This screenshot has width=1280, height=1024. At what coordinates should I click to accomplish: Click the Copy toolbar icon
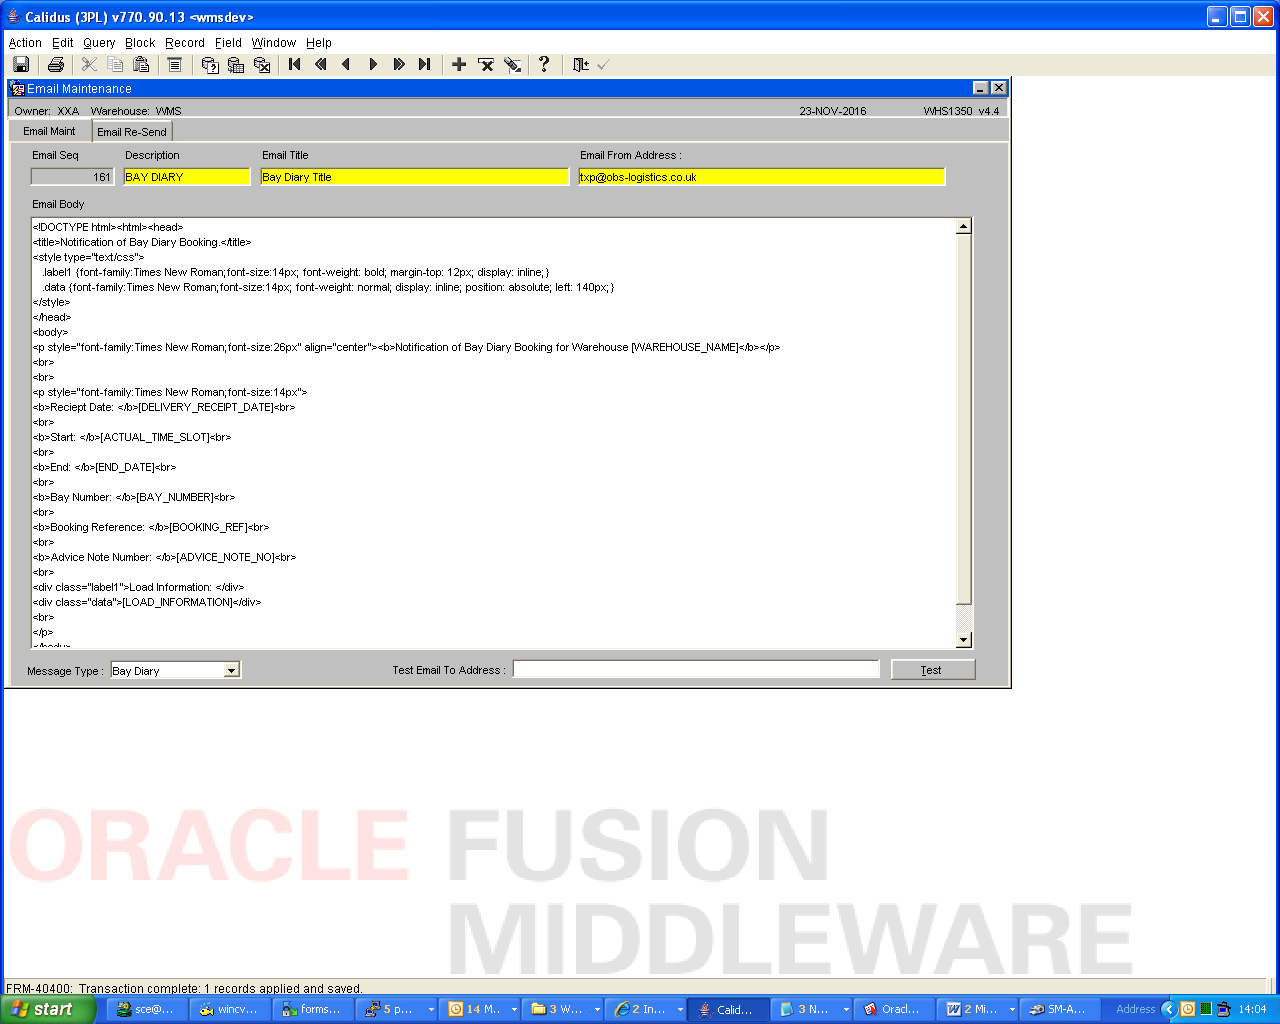(115, 64)
